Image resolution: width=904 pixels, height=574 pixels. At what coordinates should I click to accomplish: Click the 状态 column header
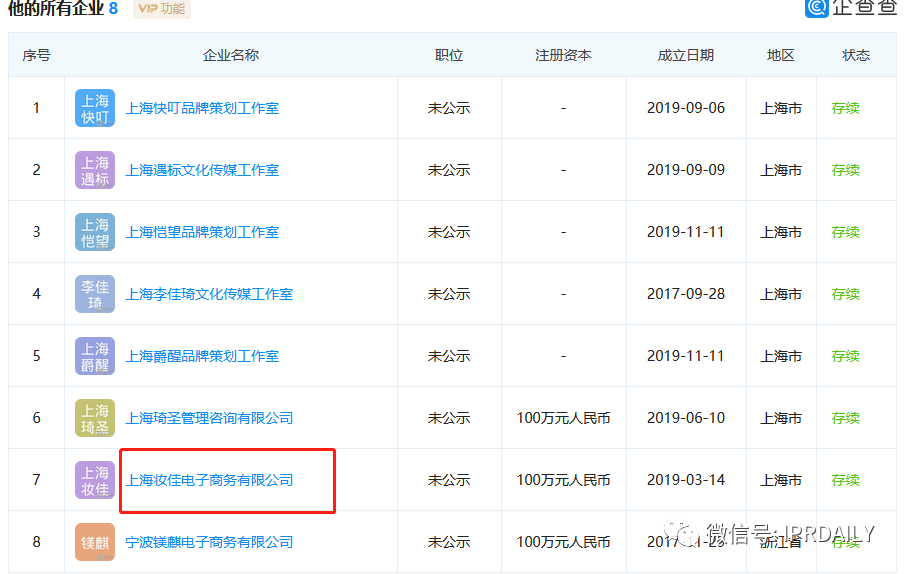click(856, 55)
